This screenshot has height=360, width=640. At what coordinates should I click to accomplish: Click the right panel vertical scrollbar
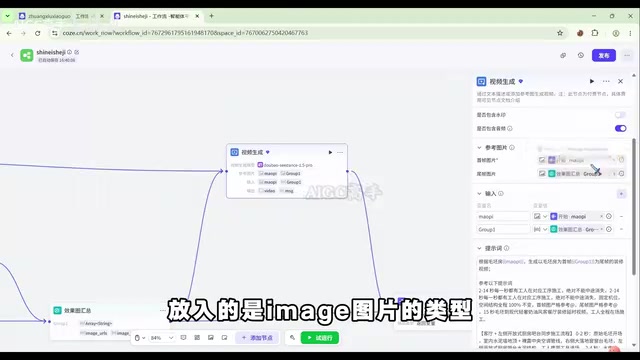633,206
